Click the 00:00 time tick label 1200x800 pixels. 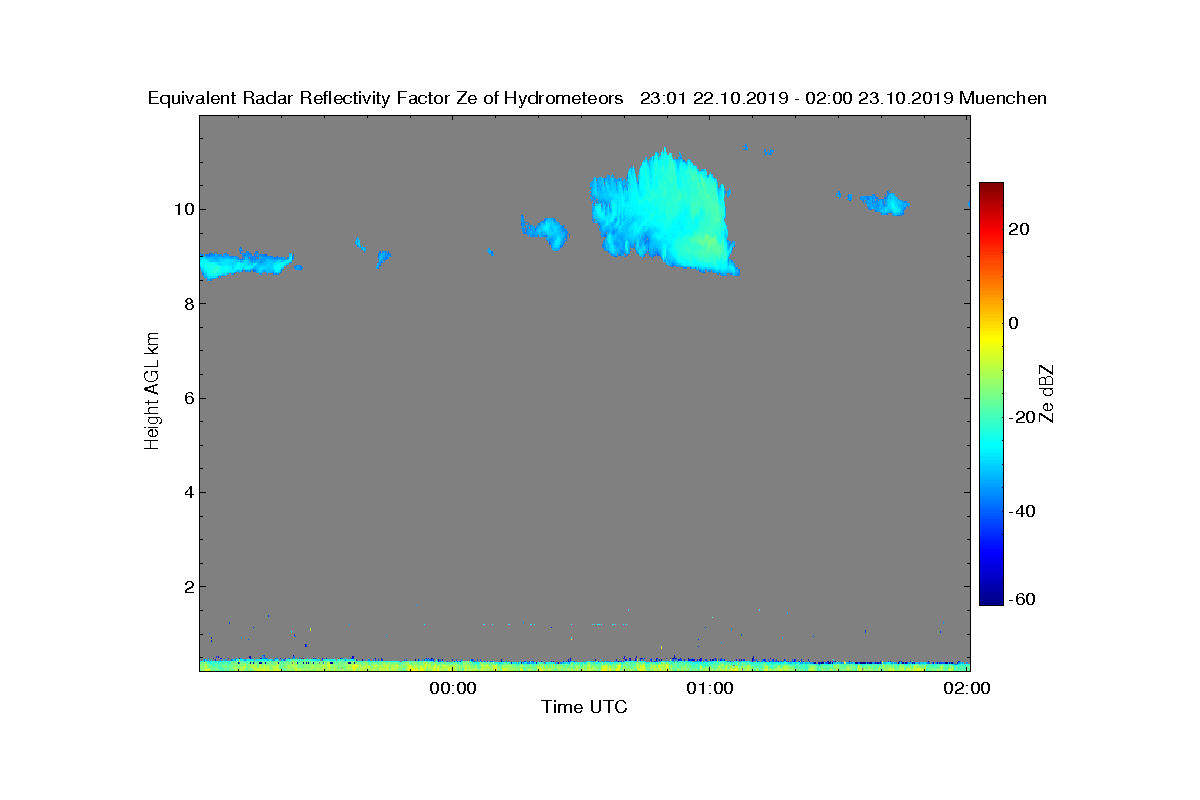[451, 688]
